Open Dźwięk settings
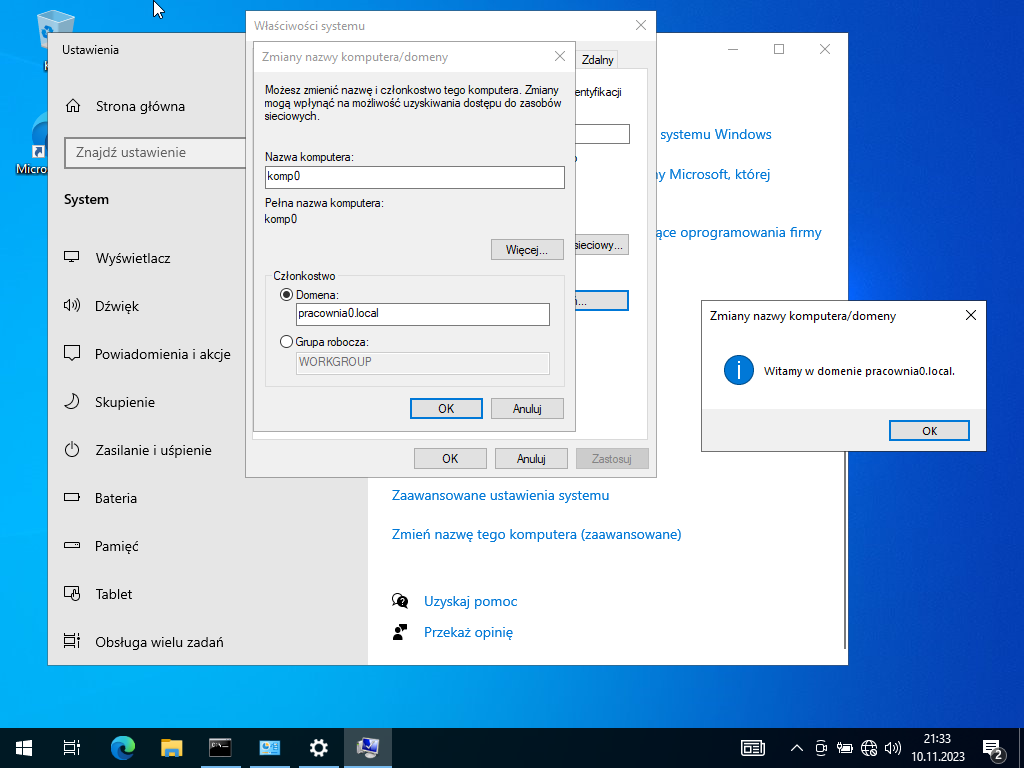 coord(117,306)
